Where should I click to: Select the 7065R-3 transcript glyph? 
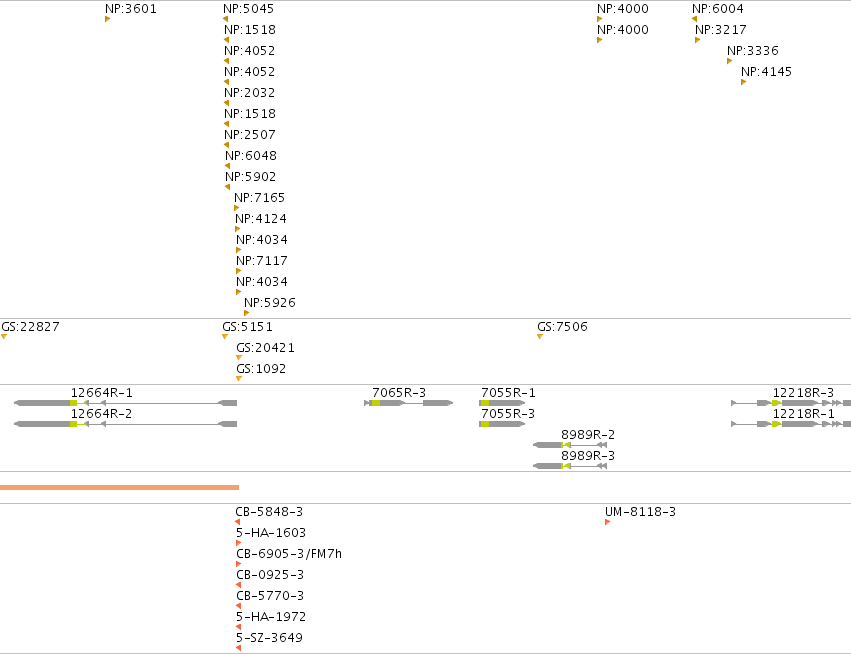point(409,403)
